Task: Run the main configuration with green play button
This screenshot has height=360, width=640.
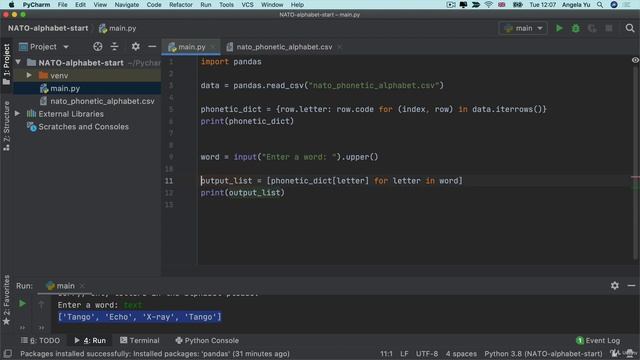Action: click(x=559, y=28)
